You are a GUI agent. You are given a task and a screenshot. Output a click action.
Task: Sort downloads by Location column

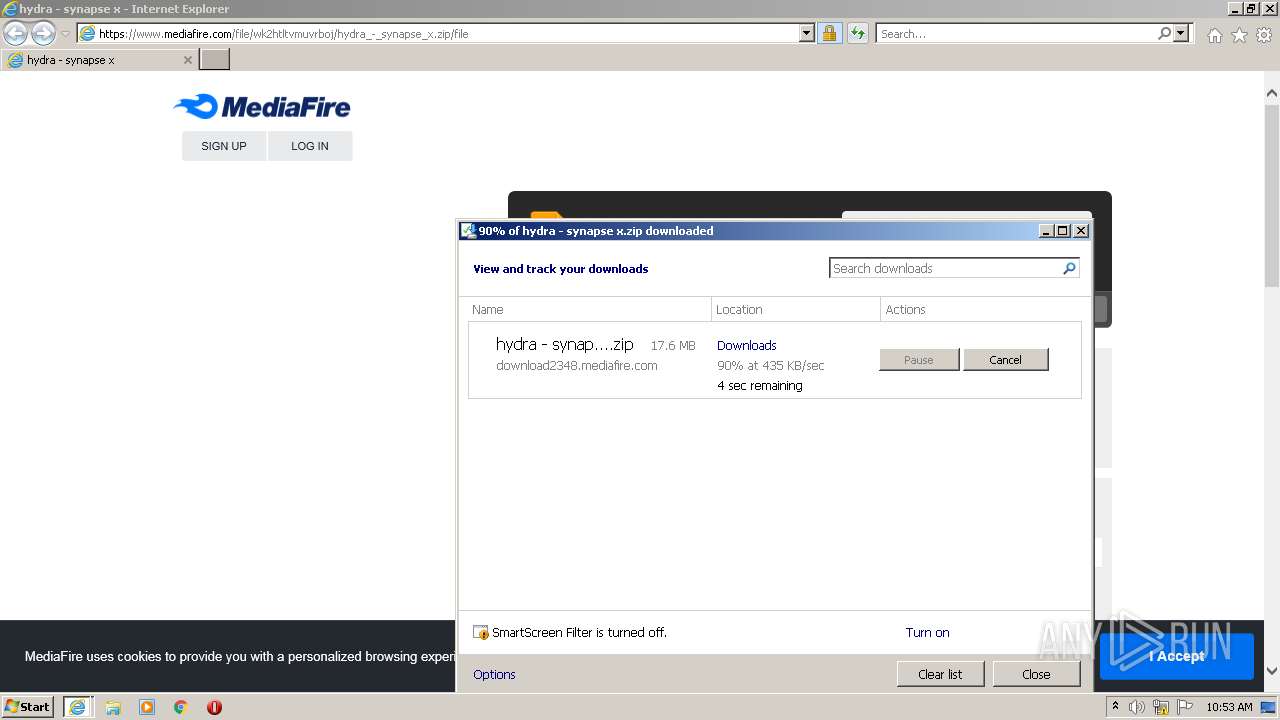tap(796, 309)
